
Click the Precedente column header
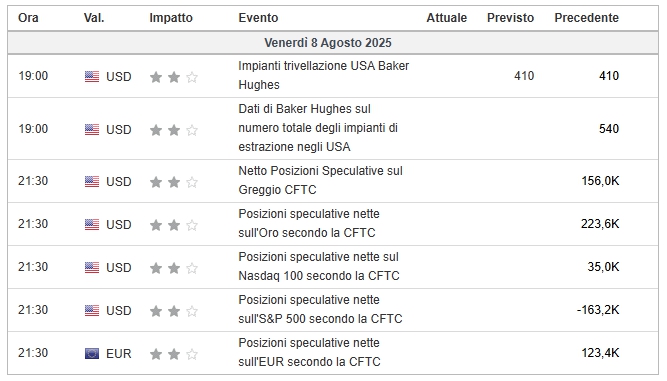pyautogui.click(x=587, y=18)
